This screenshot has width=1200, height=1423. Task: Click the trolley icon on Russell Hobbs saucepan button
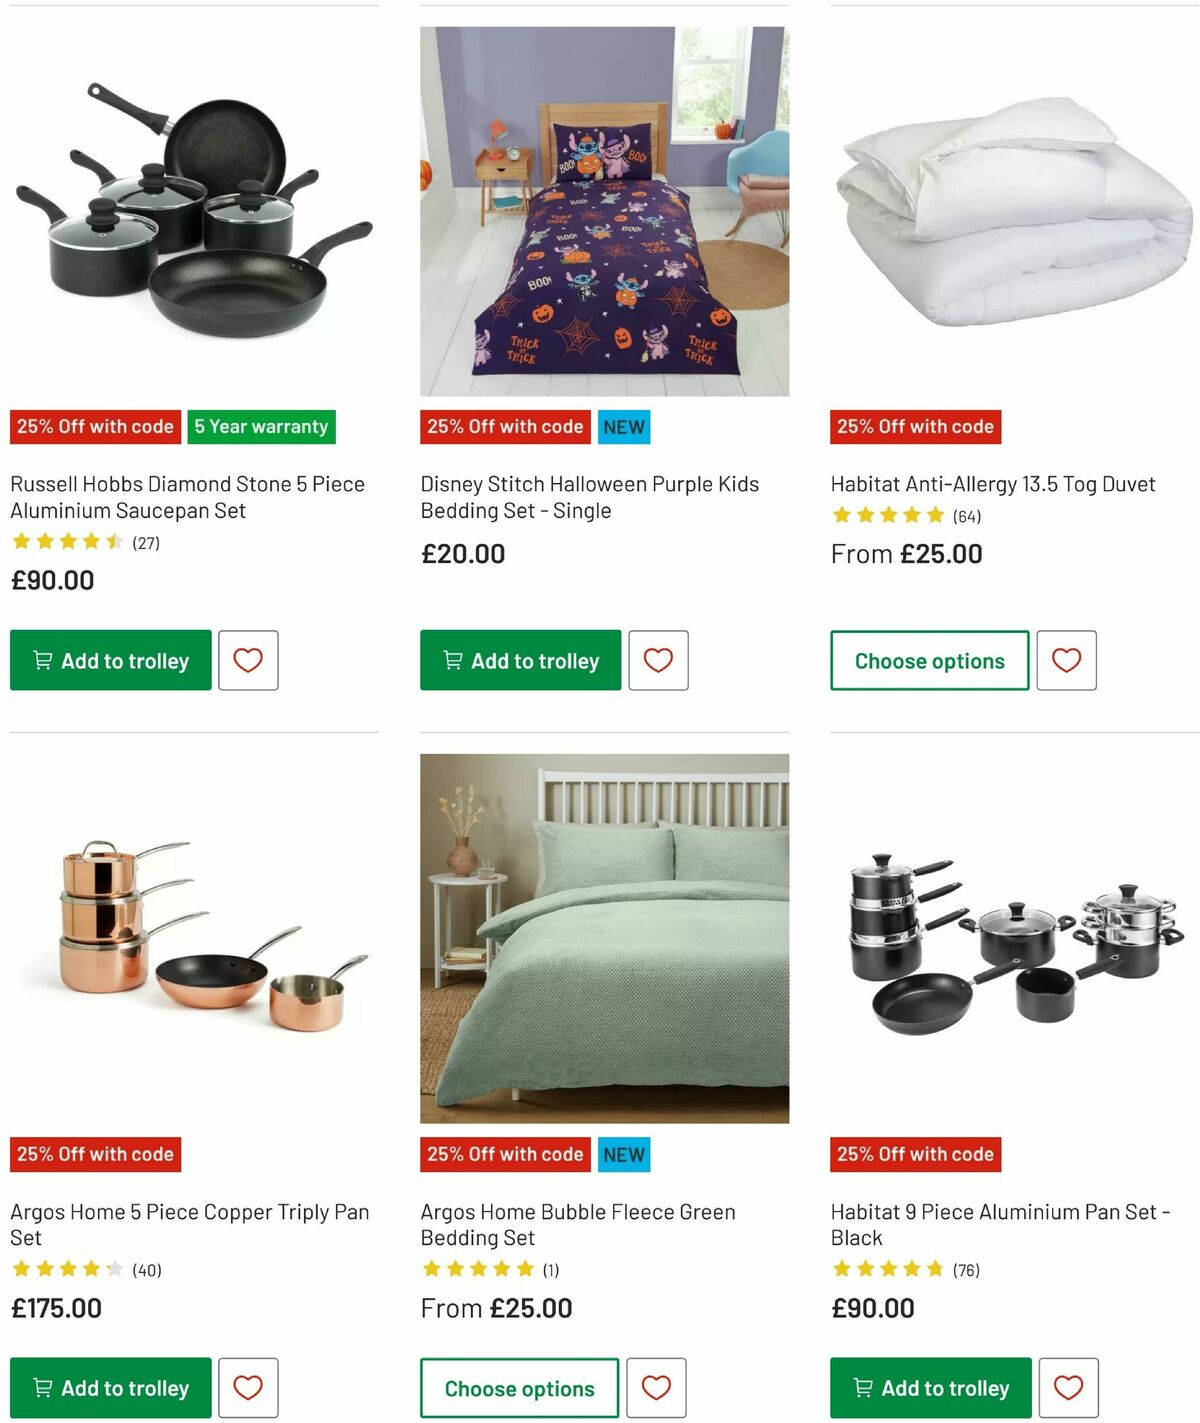41,660
